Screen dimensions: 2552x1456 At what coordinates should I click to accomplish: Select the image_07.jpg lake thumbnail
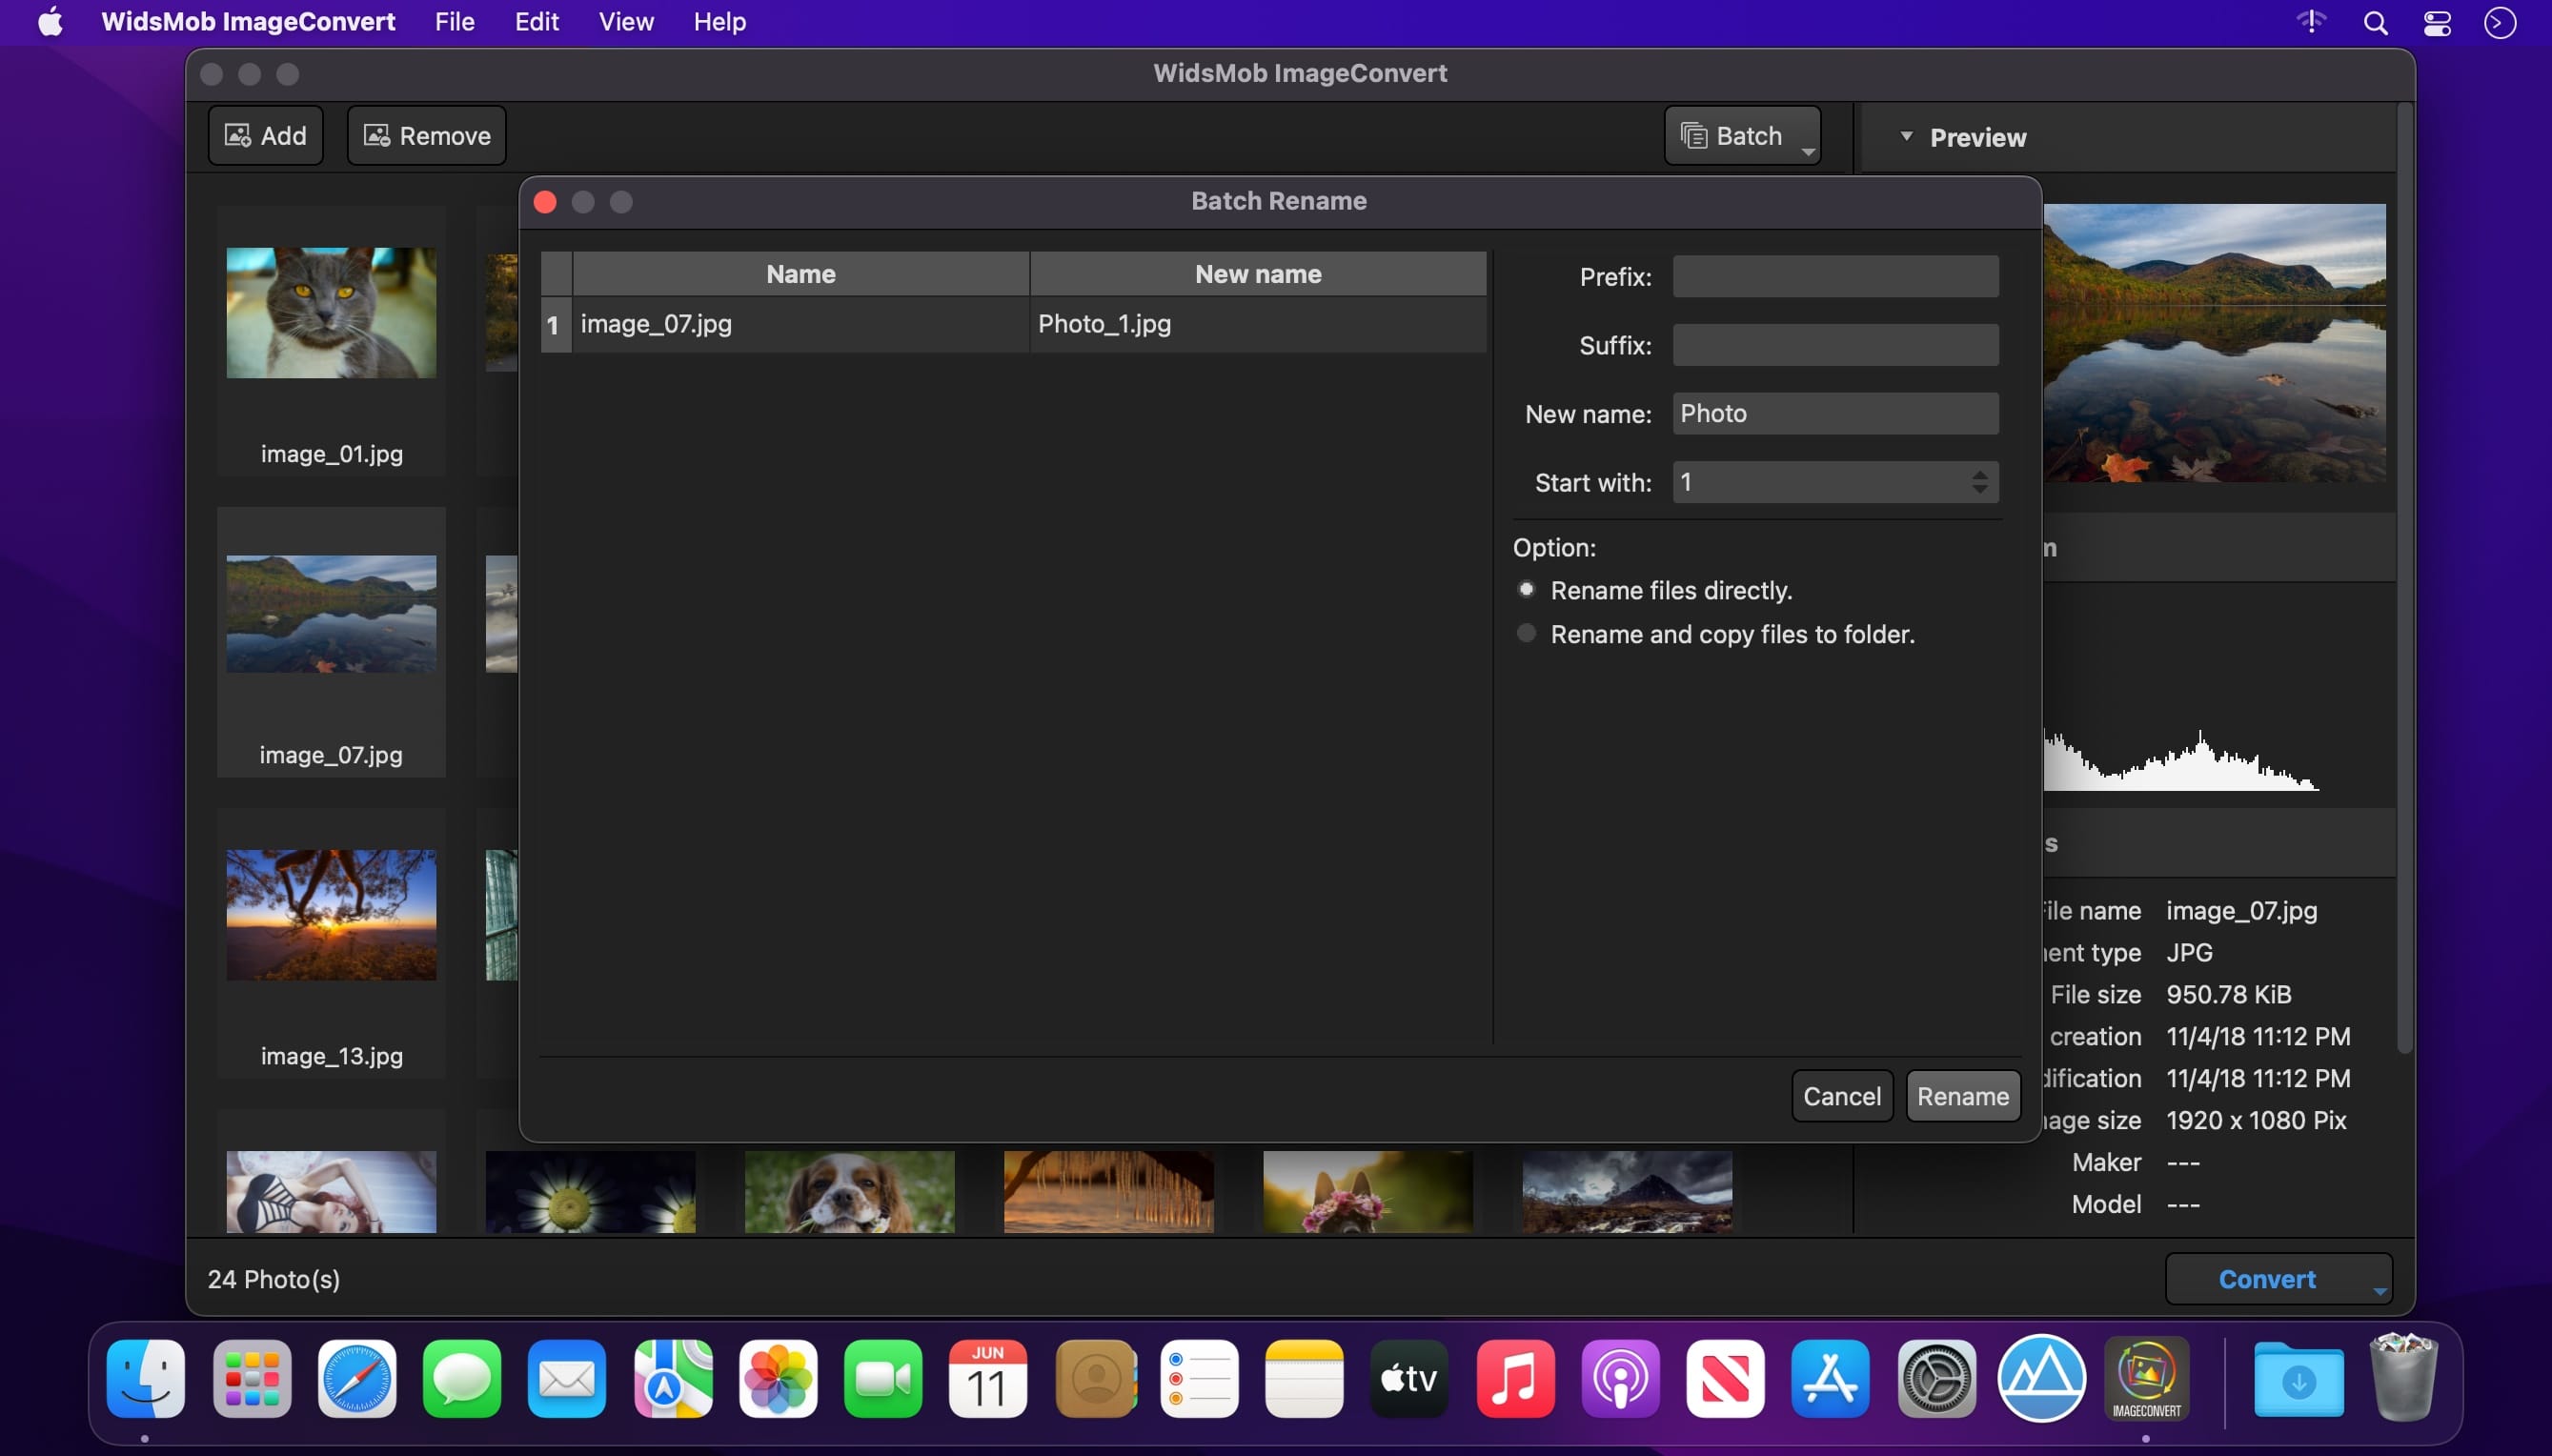[331, 614]
